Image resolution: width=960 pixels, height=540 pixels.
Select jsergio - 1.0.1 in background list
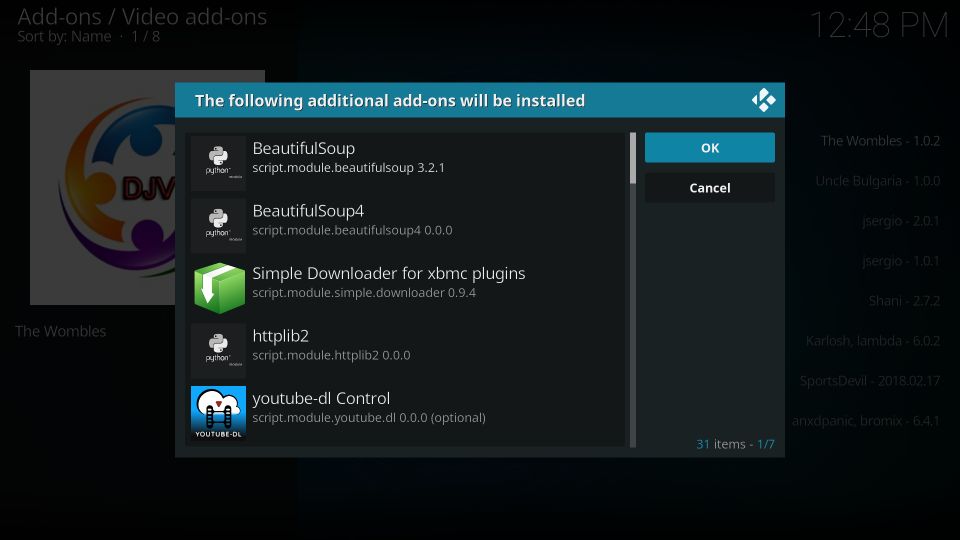click(x=901, y=261)
